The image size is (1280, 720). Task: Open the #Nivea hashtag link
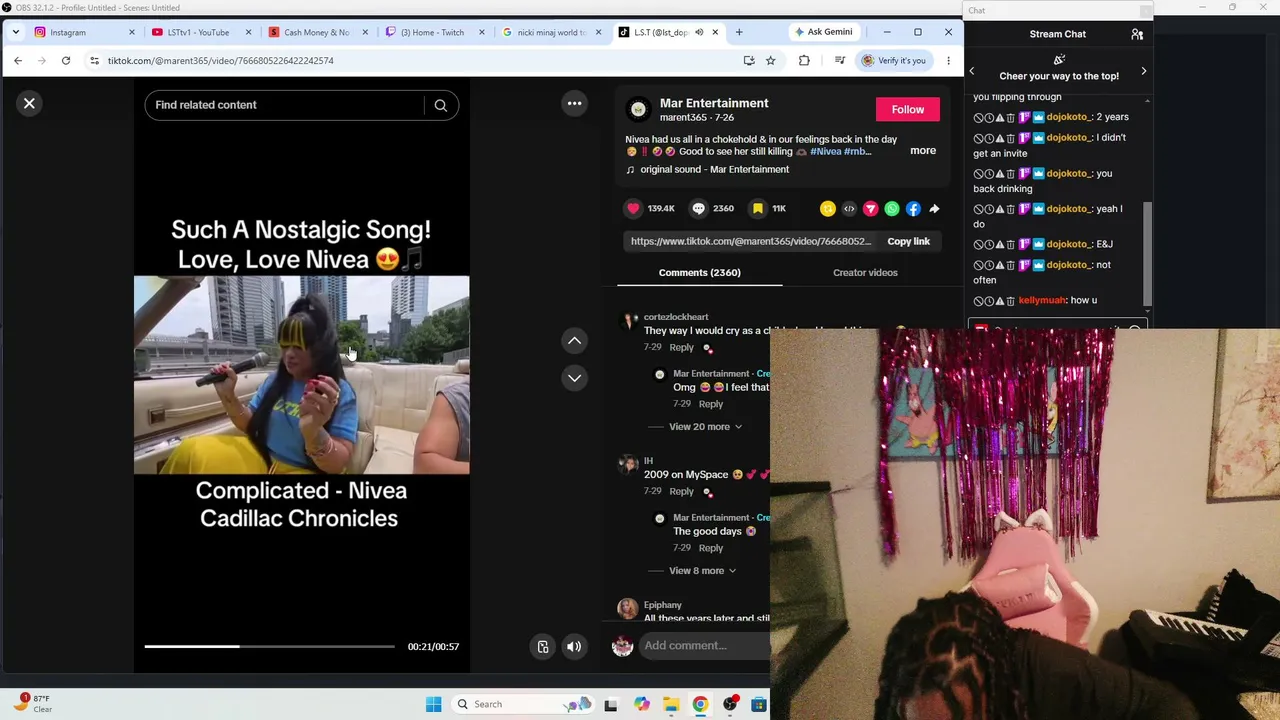pos(825,152)
